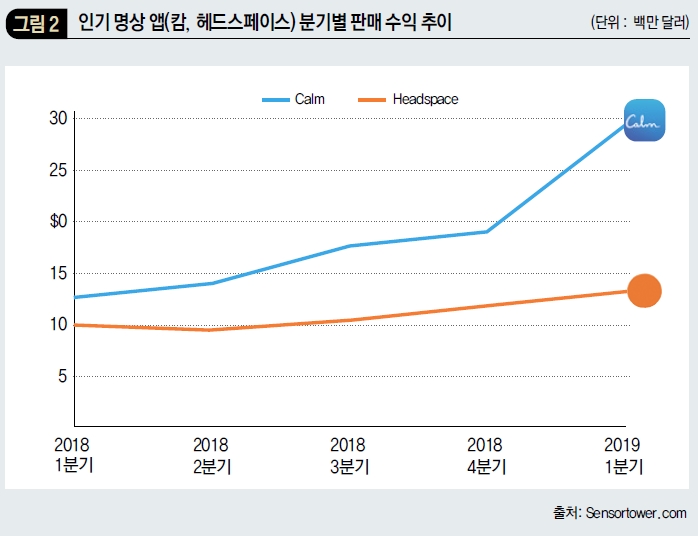The height and width of the screenshot is (536, 698).
Task: Click the chart title '인기 명상 앱(캄, 헤드스페이스) 분기별 판매 수익 추이'
Action: pos(265,22)
